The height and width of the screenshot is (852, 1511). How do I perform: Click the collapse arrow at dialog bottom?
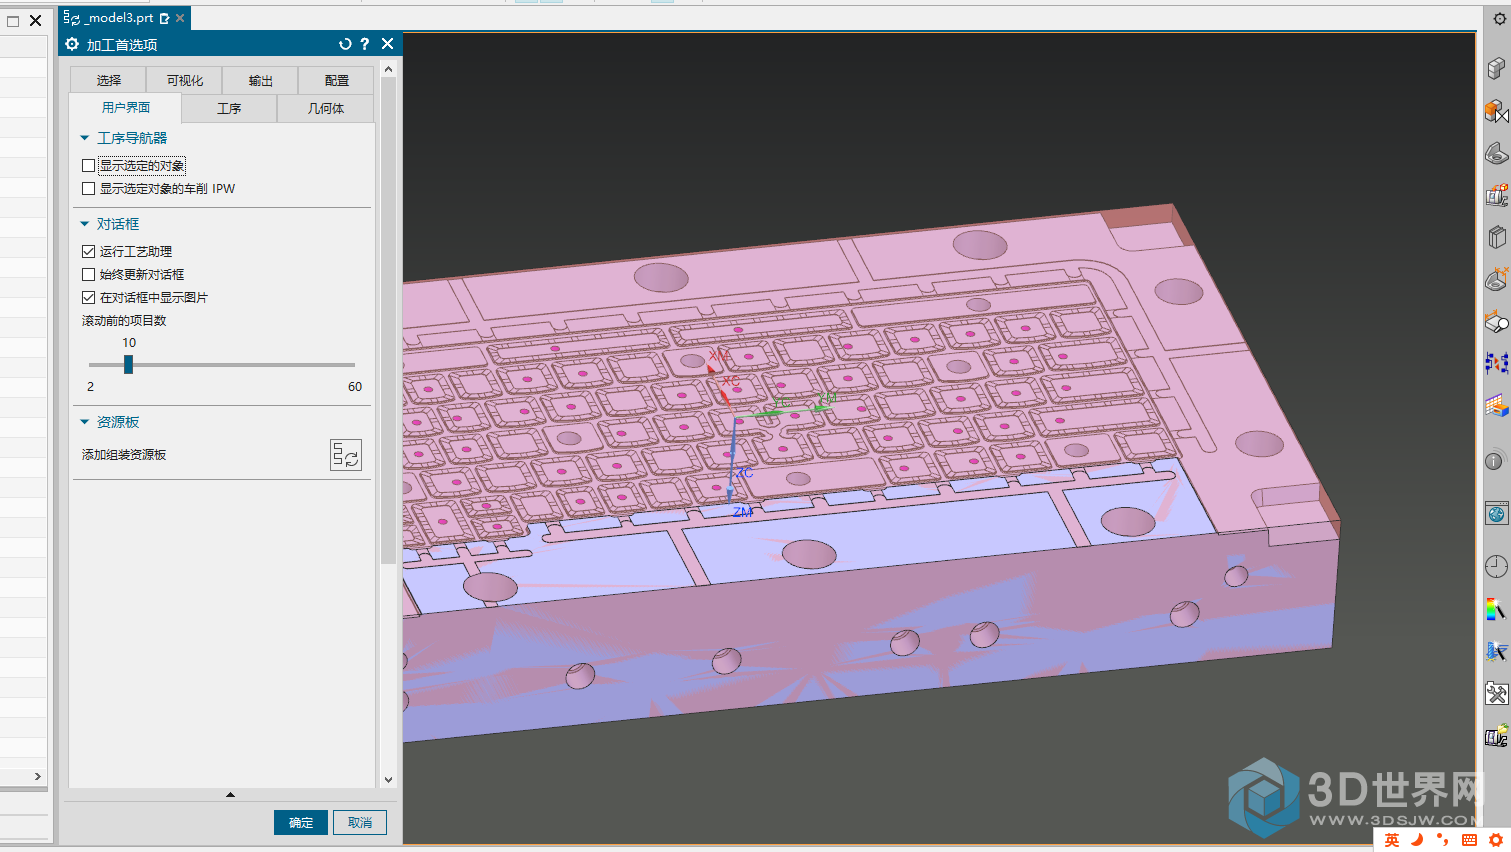(x=230, y=795)
